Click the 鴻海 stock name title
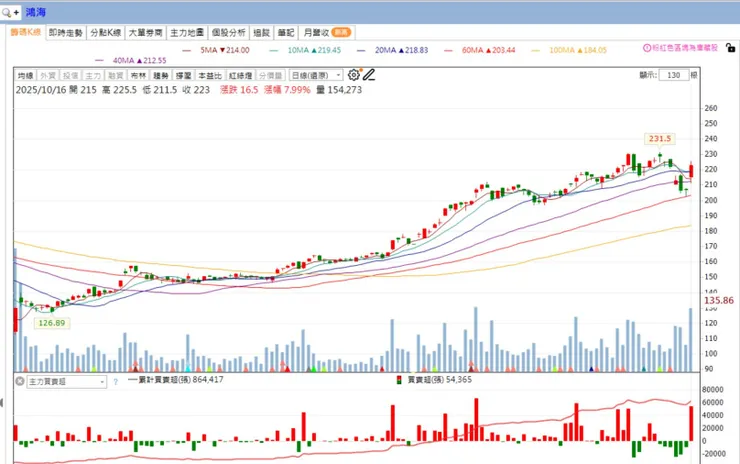 point(35,12)
